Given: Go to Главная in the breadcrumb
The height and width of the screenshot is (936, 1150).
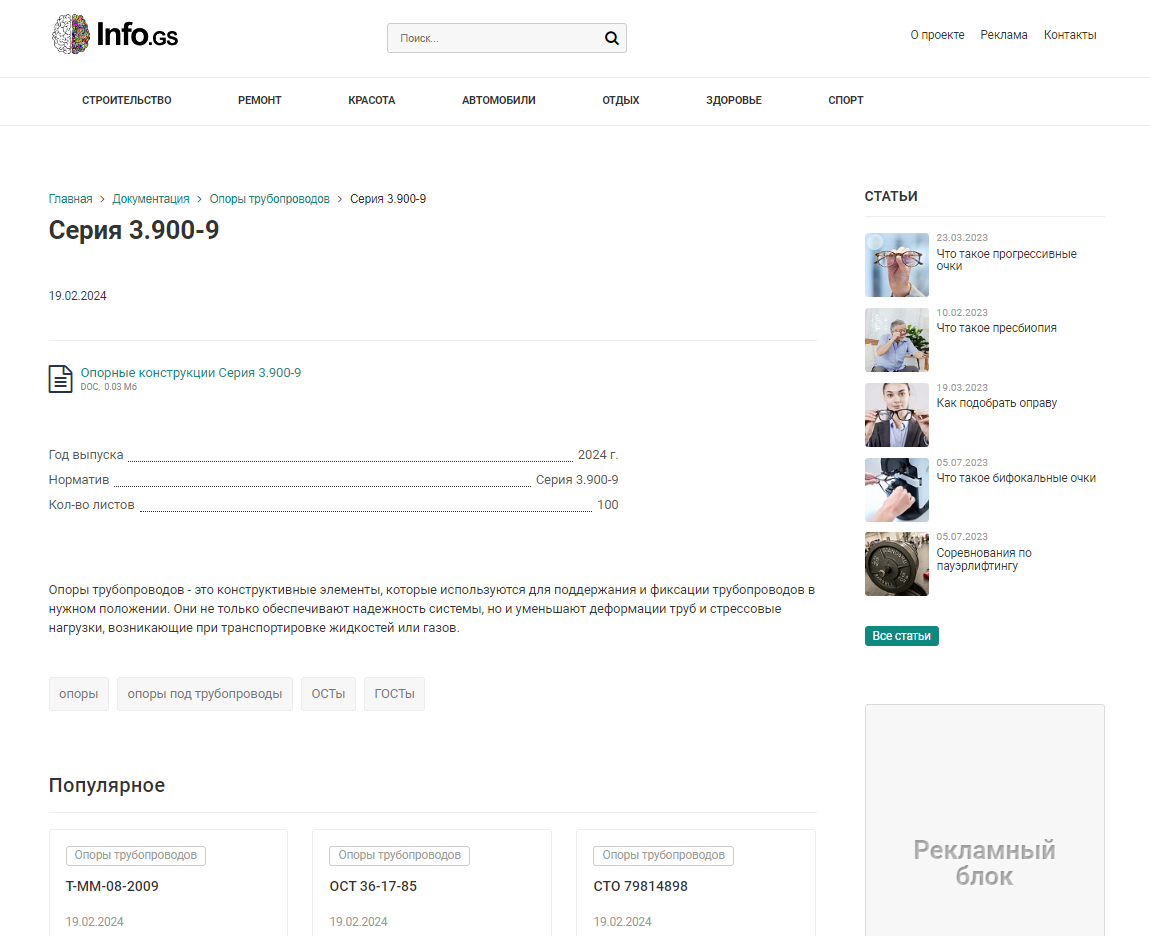Looking at the screenshot, I should pos(70,199).
